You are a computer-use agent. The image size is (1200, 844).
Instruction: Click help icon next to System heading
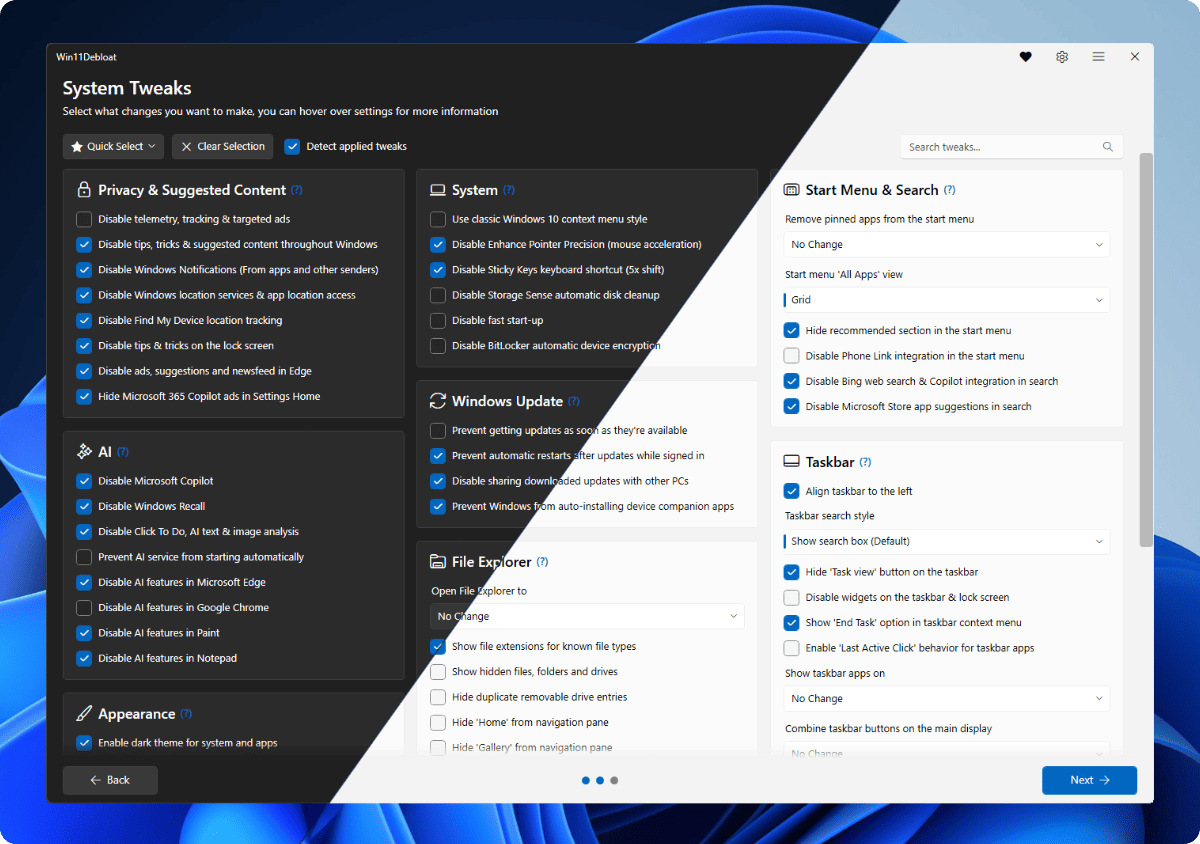tap(509, 190)
